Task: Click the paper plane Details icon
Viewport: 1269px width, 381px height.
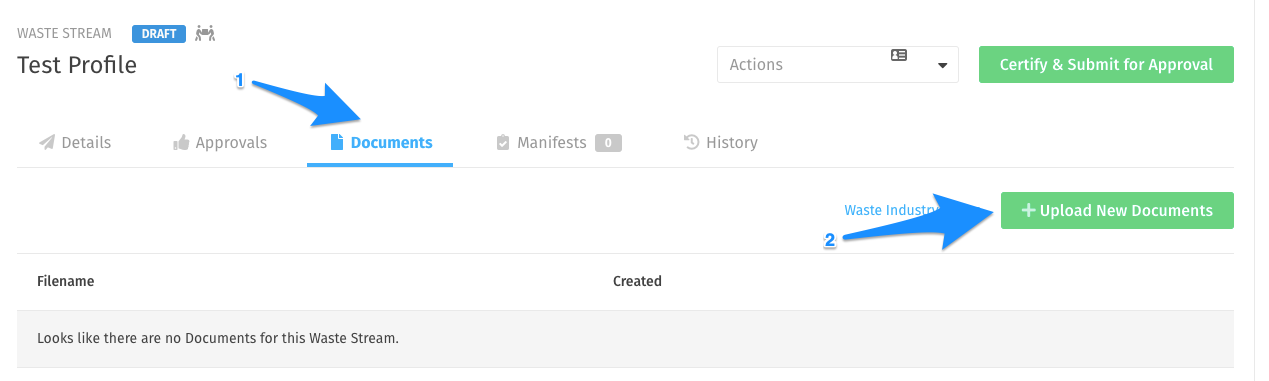Action: tap(46, 143)
